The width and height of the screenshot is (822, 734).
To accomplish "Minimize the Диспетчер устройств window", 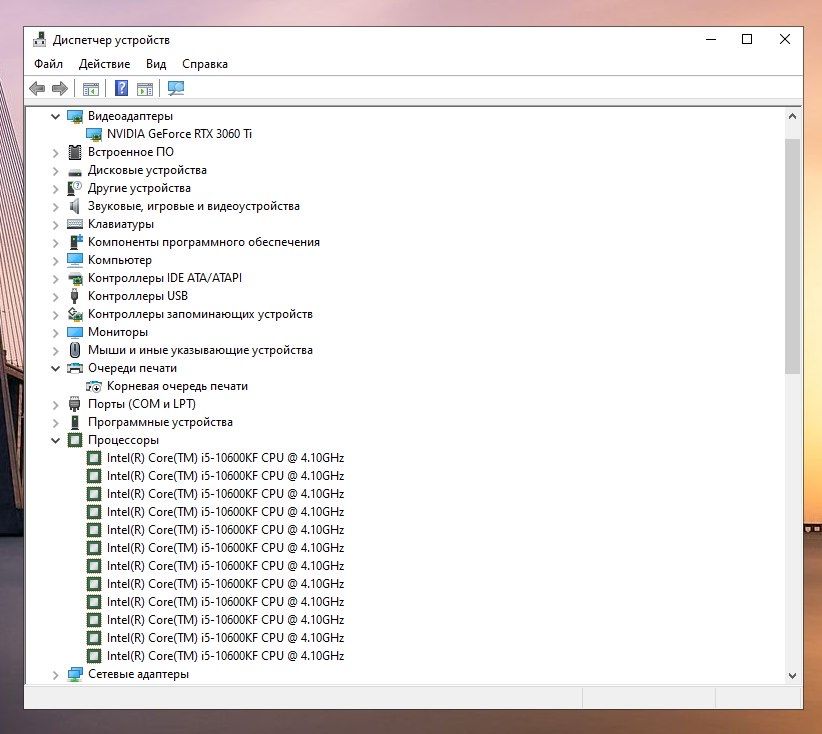I will coord(711,39).
